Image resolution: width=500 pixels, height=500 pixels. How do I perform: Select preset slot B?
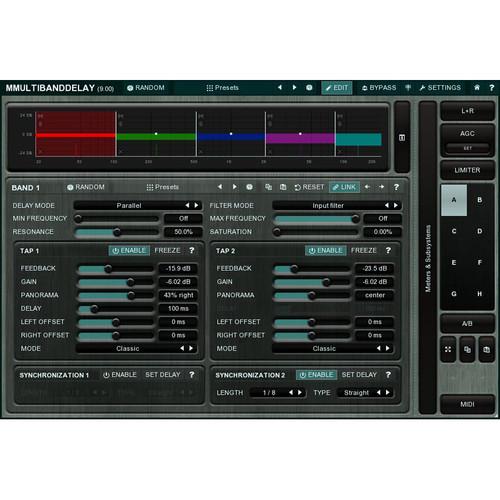(x=480, y=200)
